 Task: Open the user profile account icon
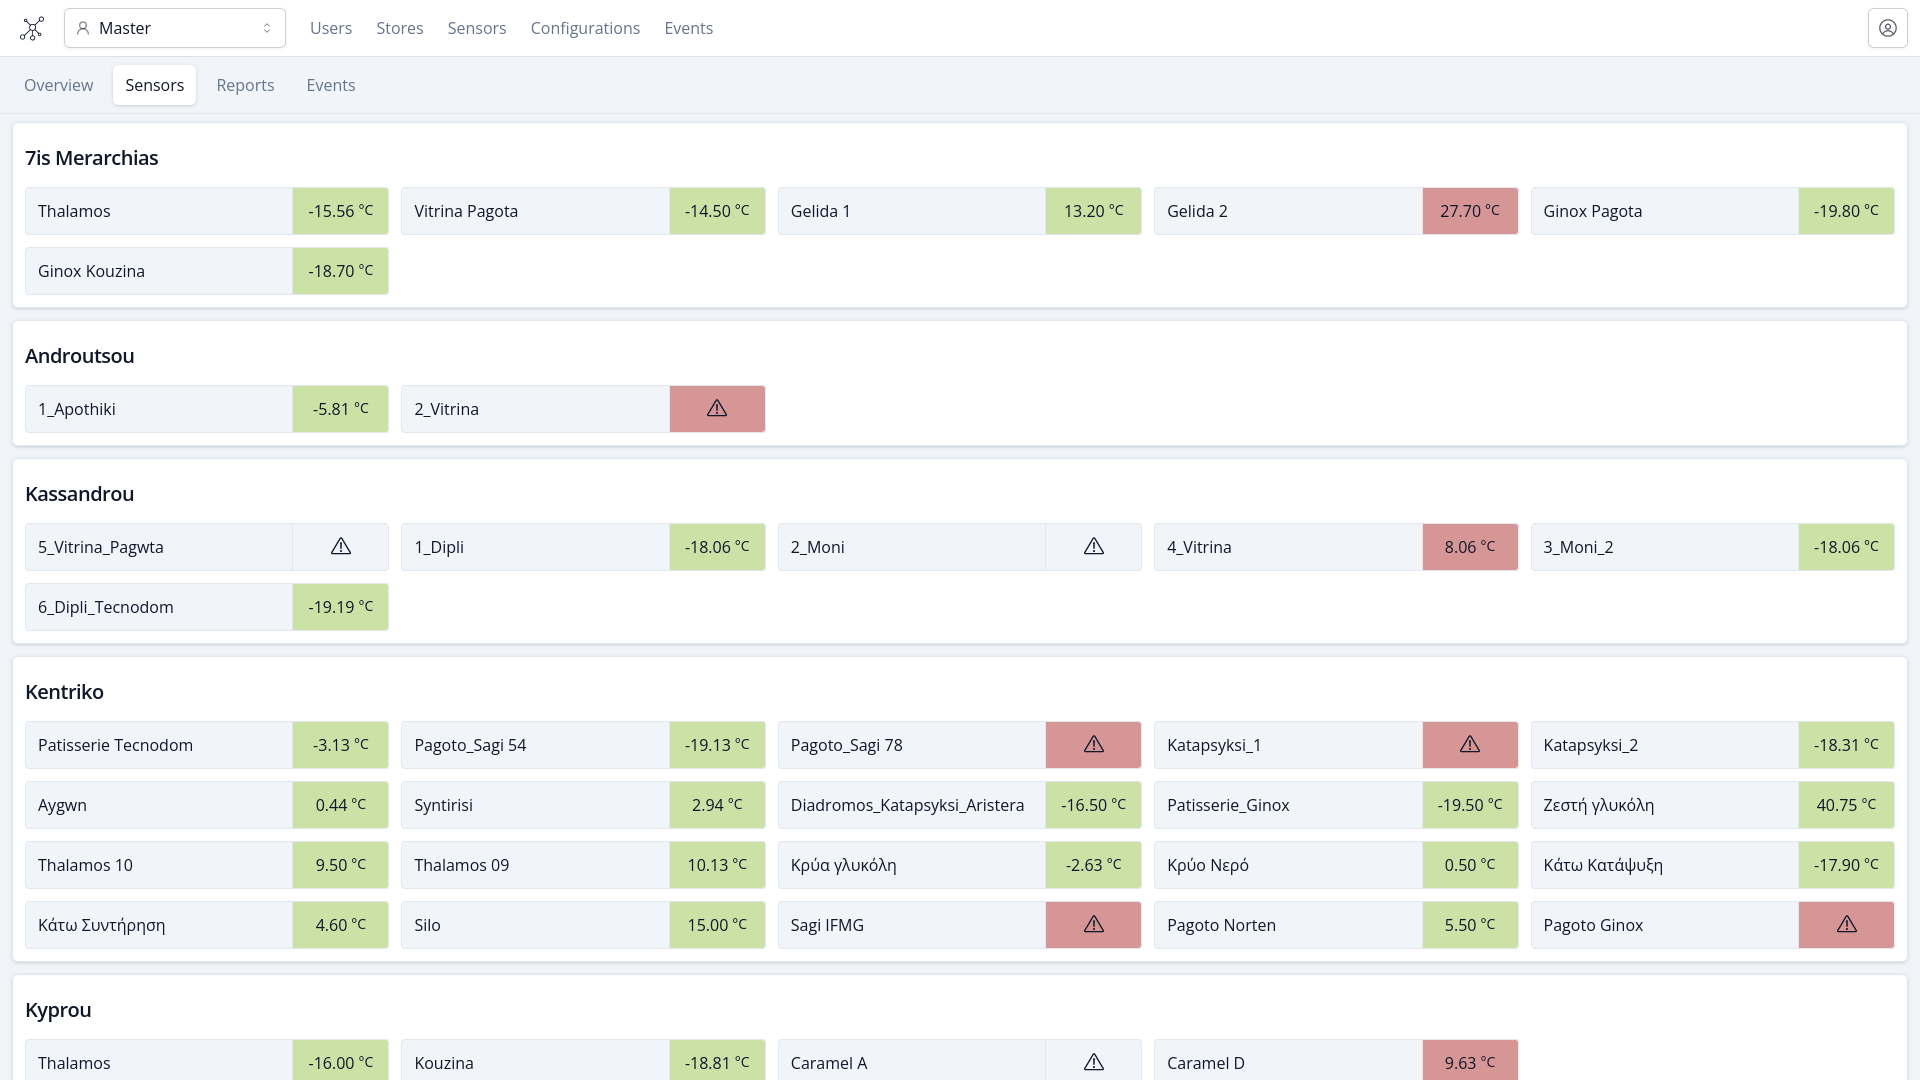click(x=1887, y=28)
